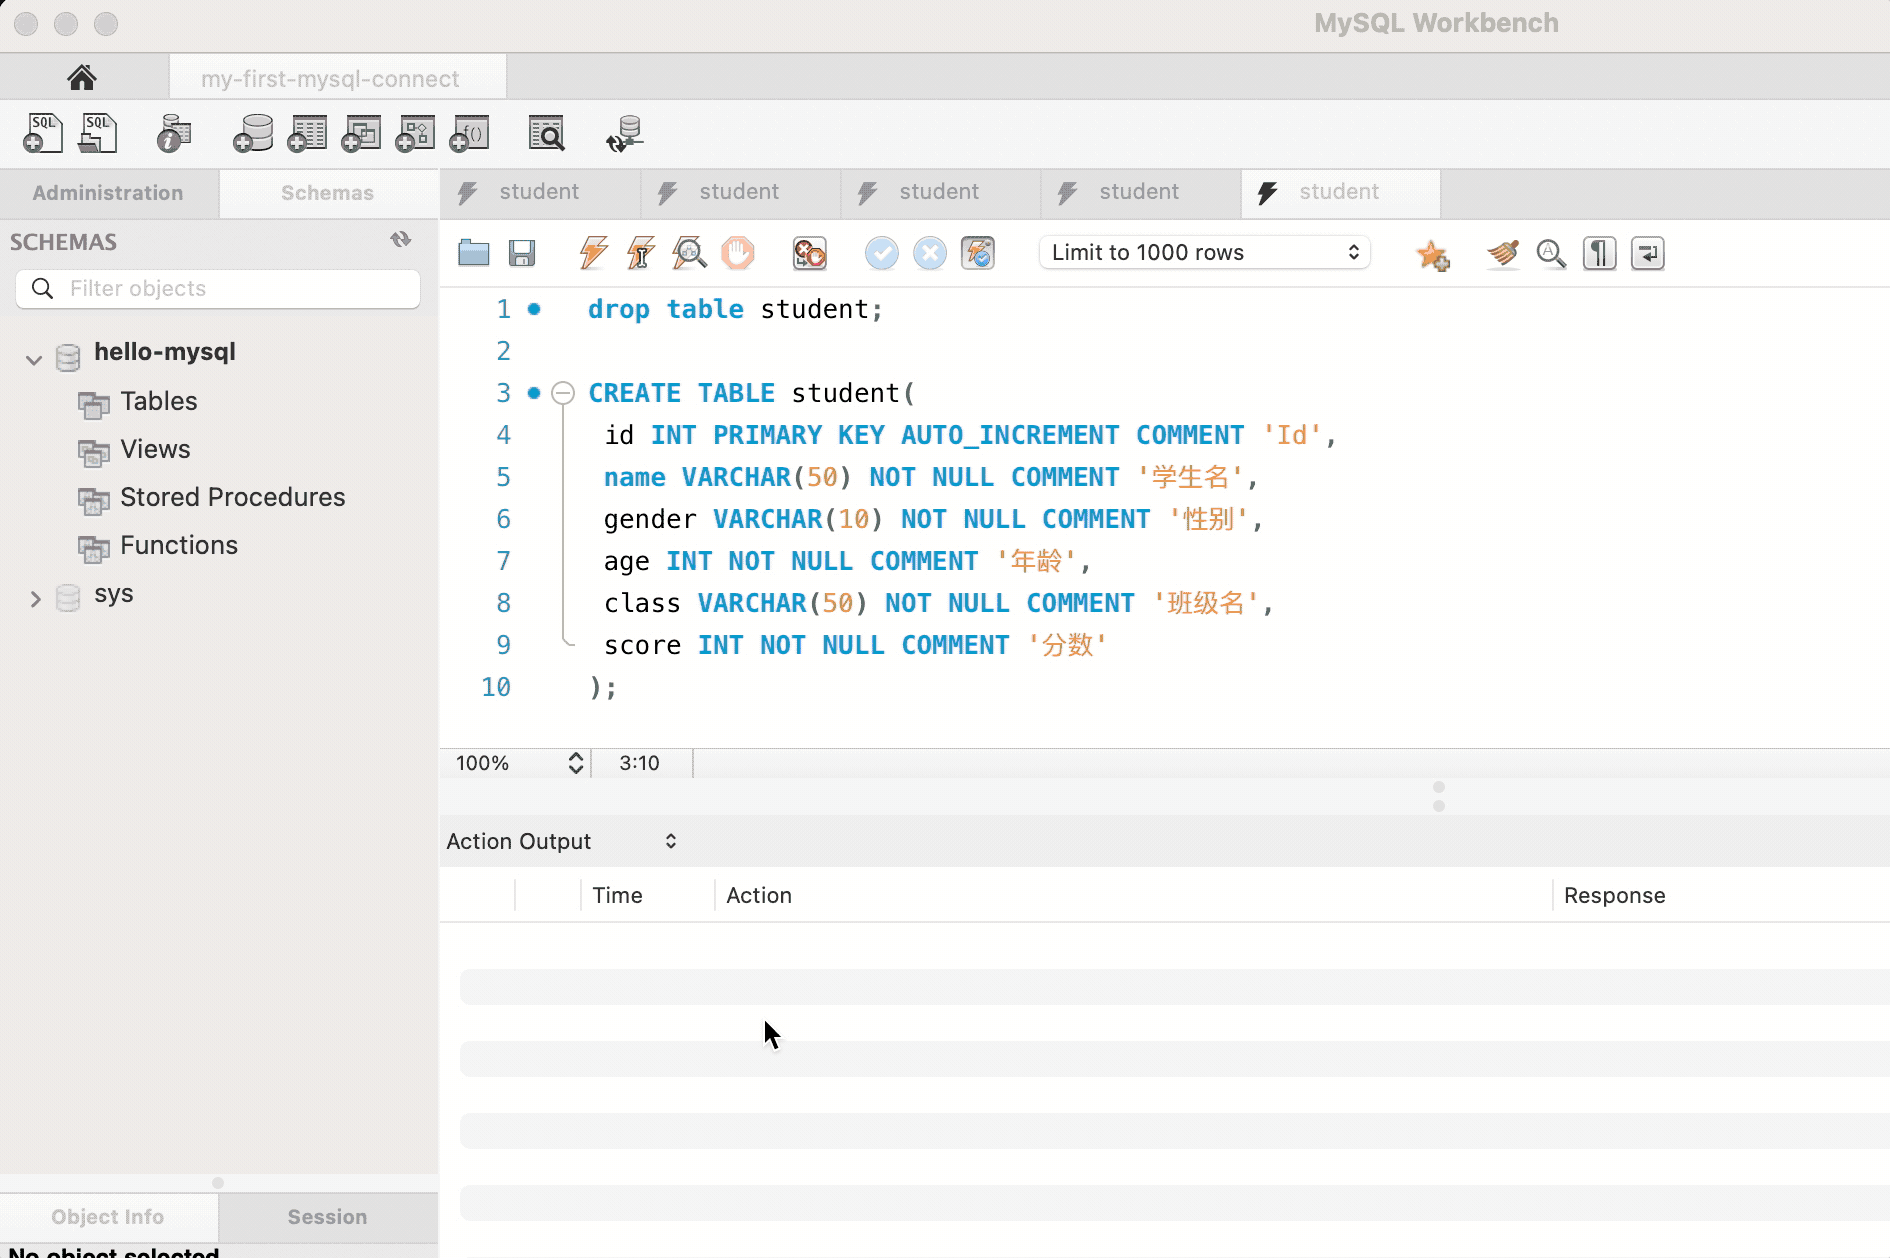Execute the SQL script with lightning icon
The height and width of the screenshot is (1258, 1890).
coord(593,253)
